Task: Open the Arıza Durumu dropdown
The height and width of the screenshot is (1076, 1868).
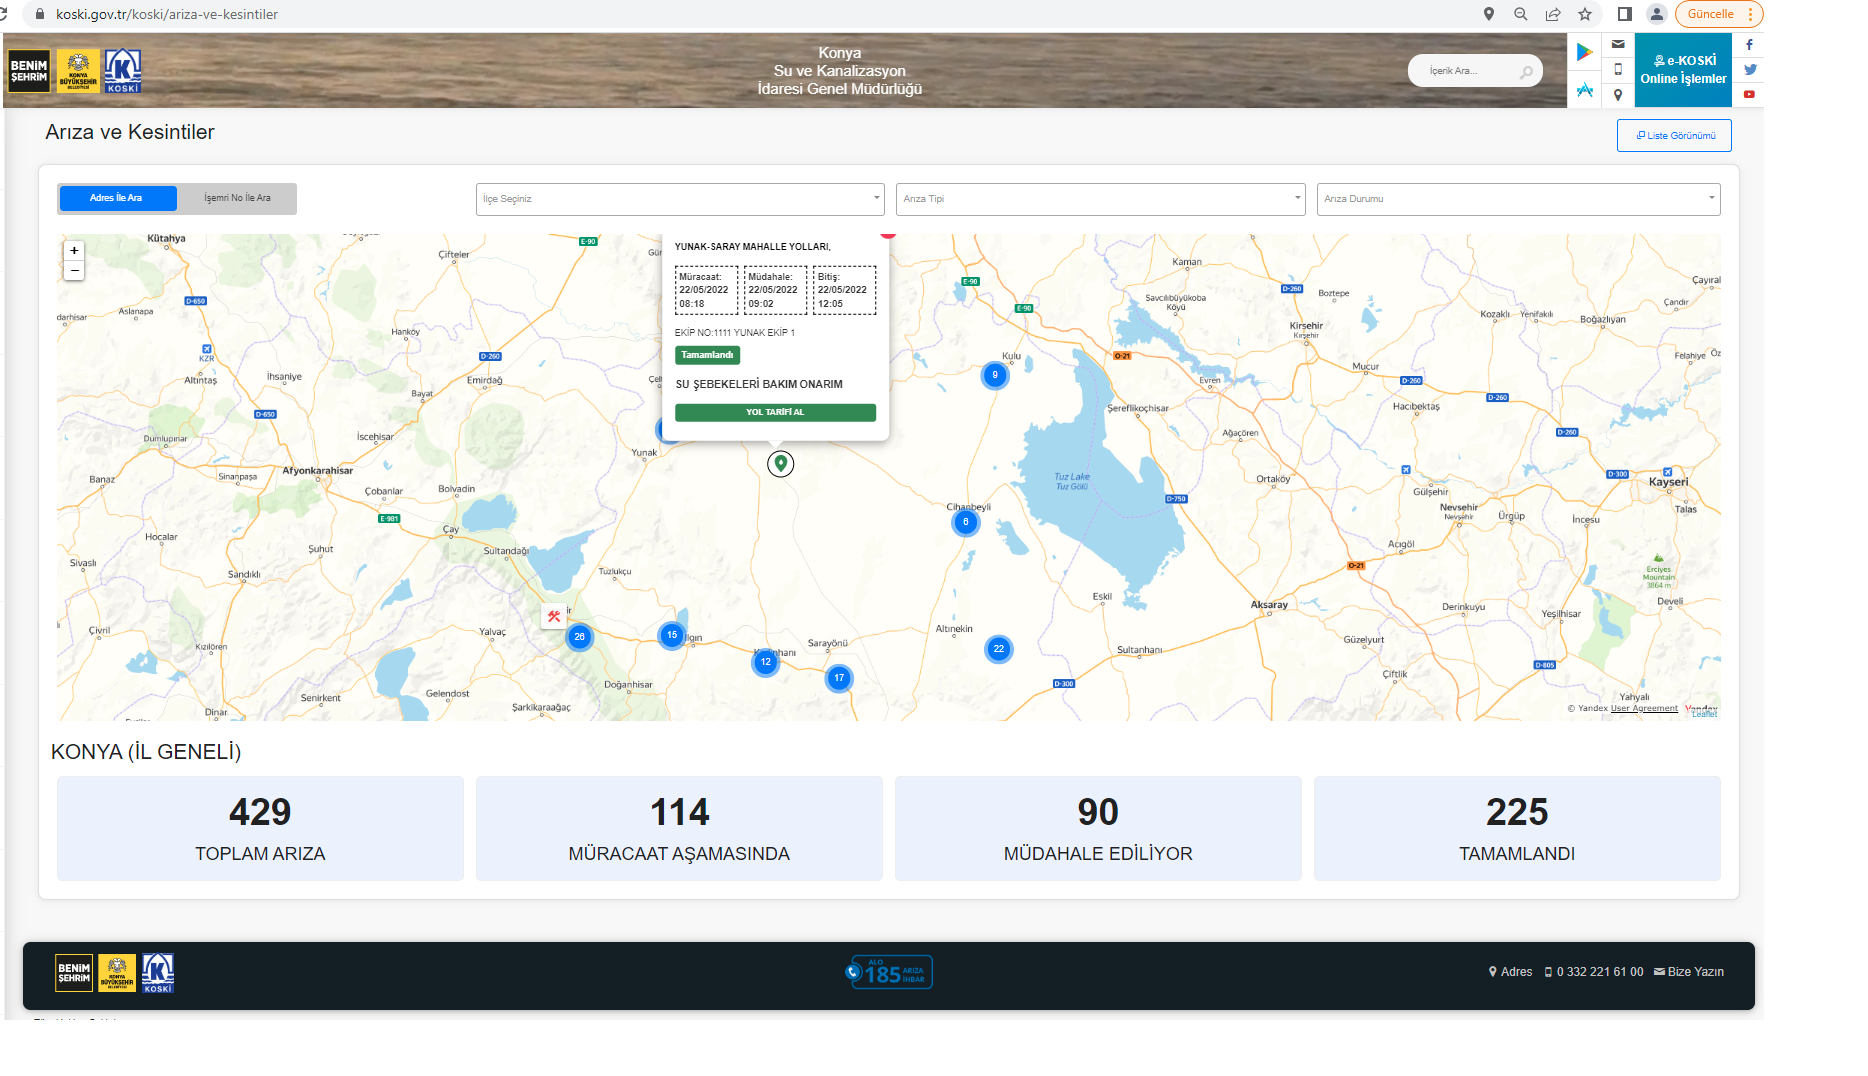Action: 1518,199
